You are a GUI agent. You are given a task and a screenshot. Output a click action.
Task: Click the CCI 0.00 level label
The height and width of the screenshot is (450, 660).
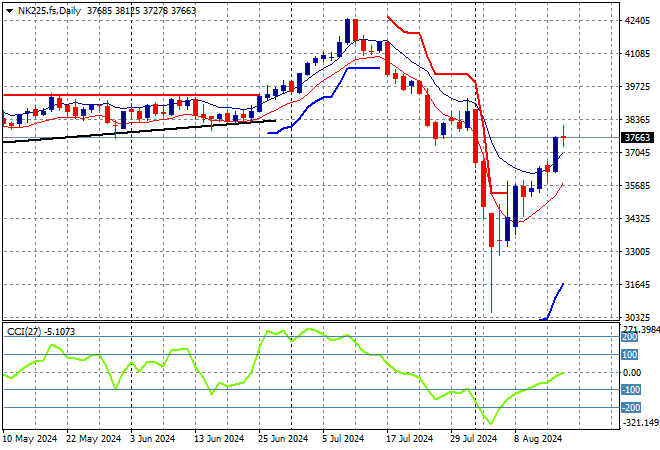(x=632, y=372)
